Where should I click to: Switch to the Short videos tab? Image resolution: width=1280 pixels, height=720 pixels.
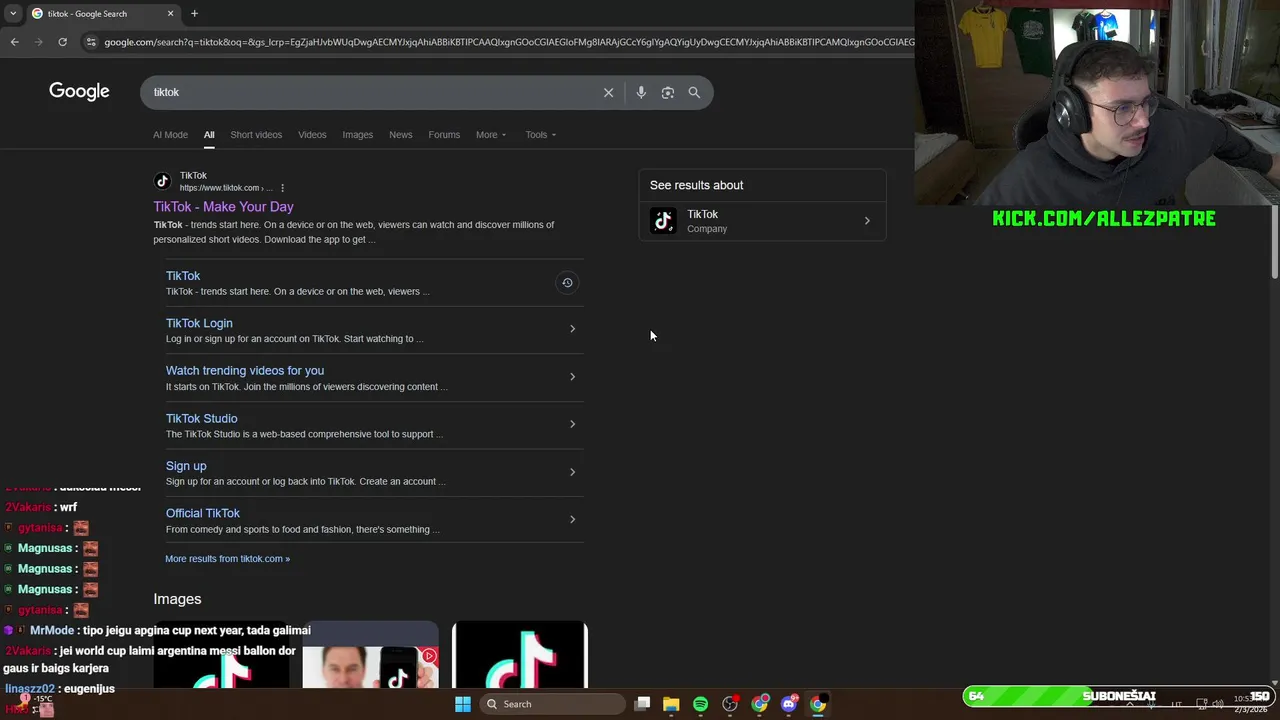(256, 135)
